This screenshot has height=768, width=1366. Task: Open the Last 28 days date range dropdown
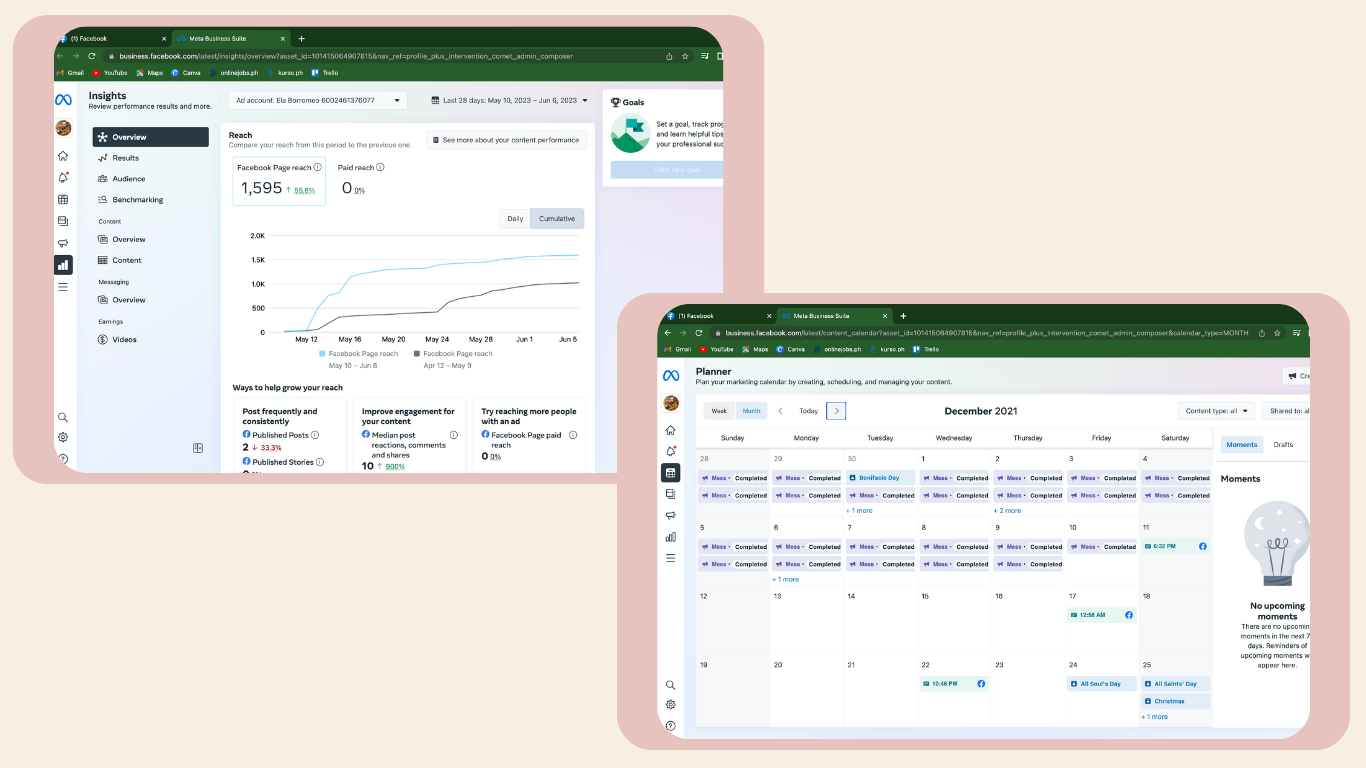point(510,100)
